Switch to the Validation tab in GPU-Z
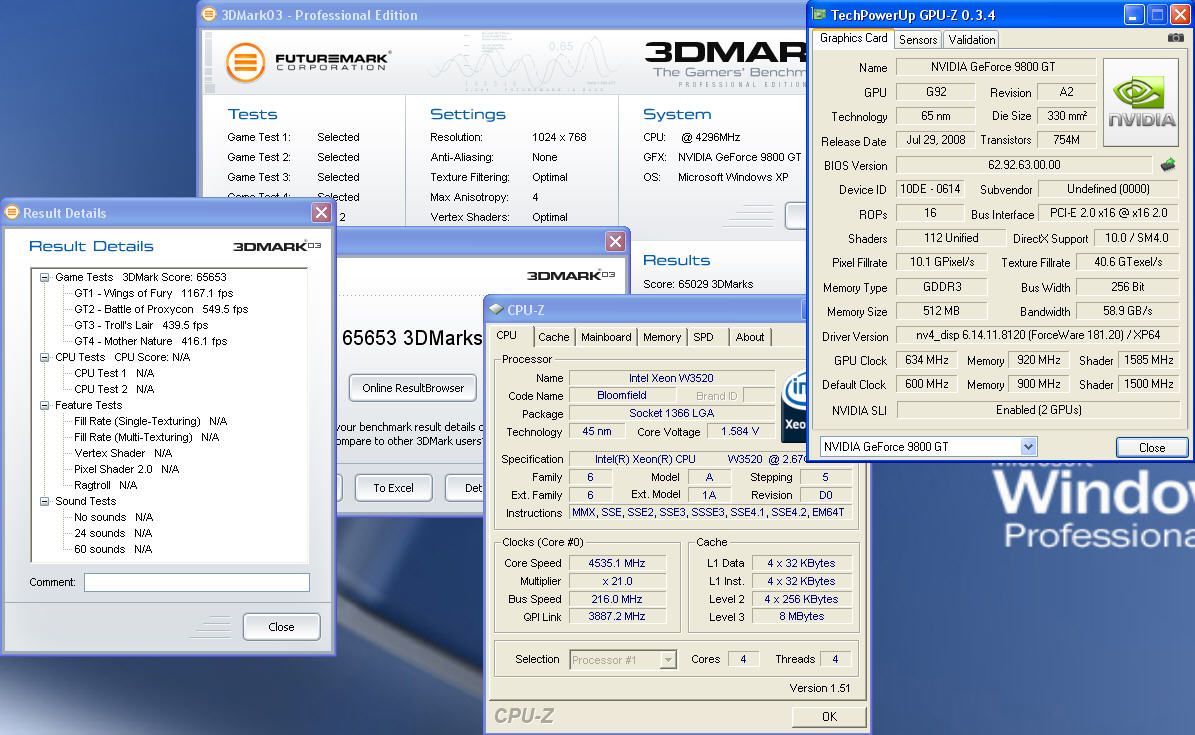 pyautogui.click(x=972, y=40)
